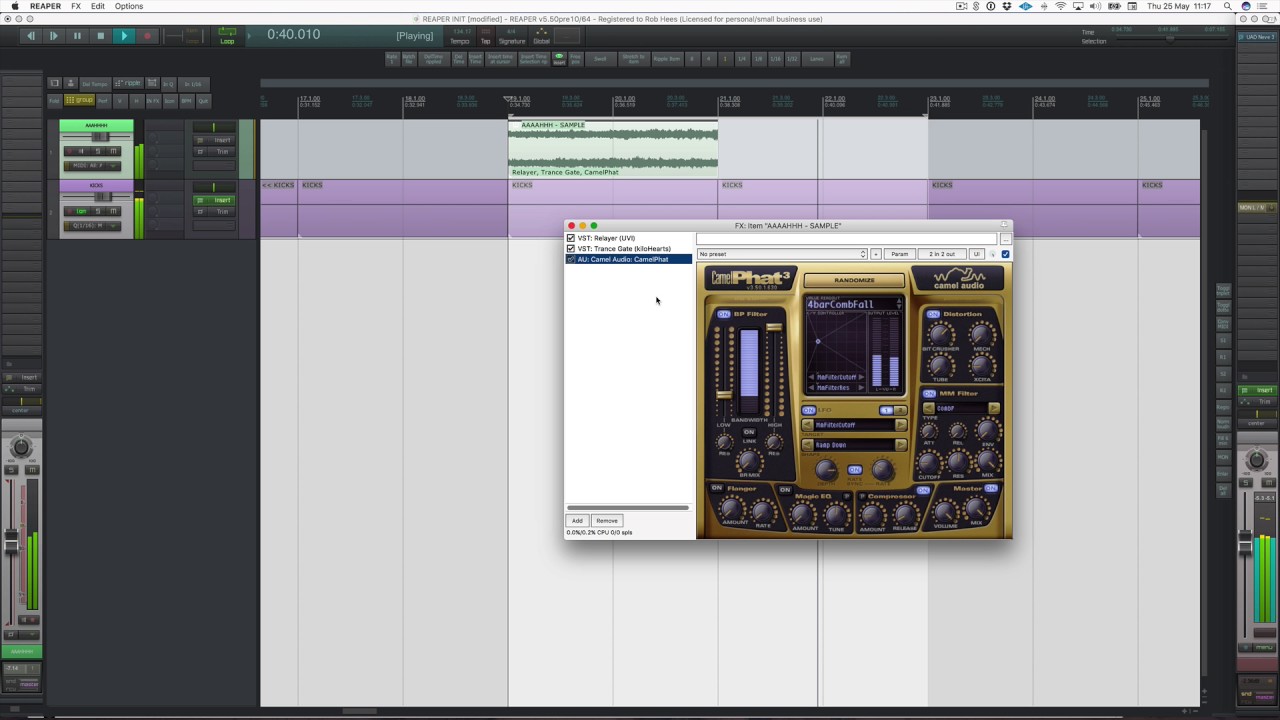Click the BPM toolbar button
This screenshot has width=1280, height=720.
[186, 101]
